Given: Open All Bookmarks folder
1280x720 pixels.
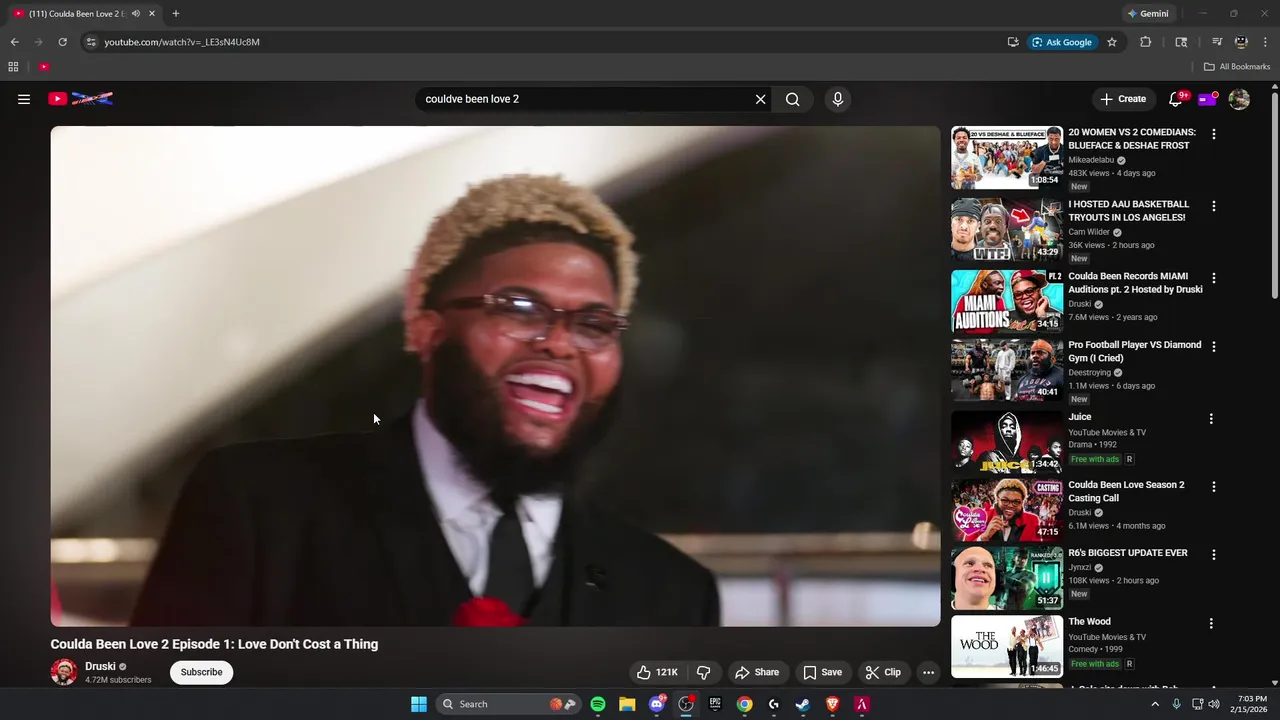Looking at the screenshot, I should (1237, 67).
